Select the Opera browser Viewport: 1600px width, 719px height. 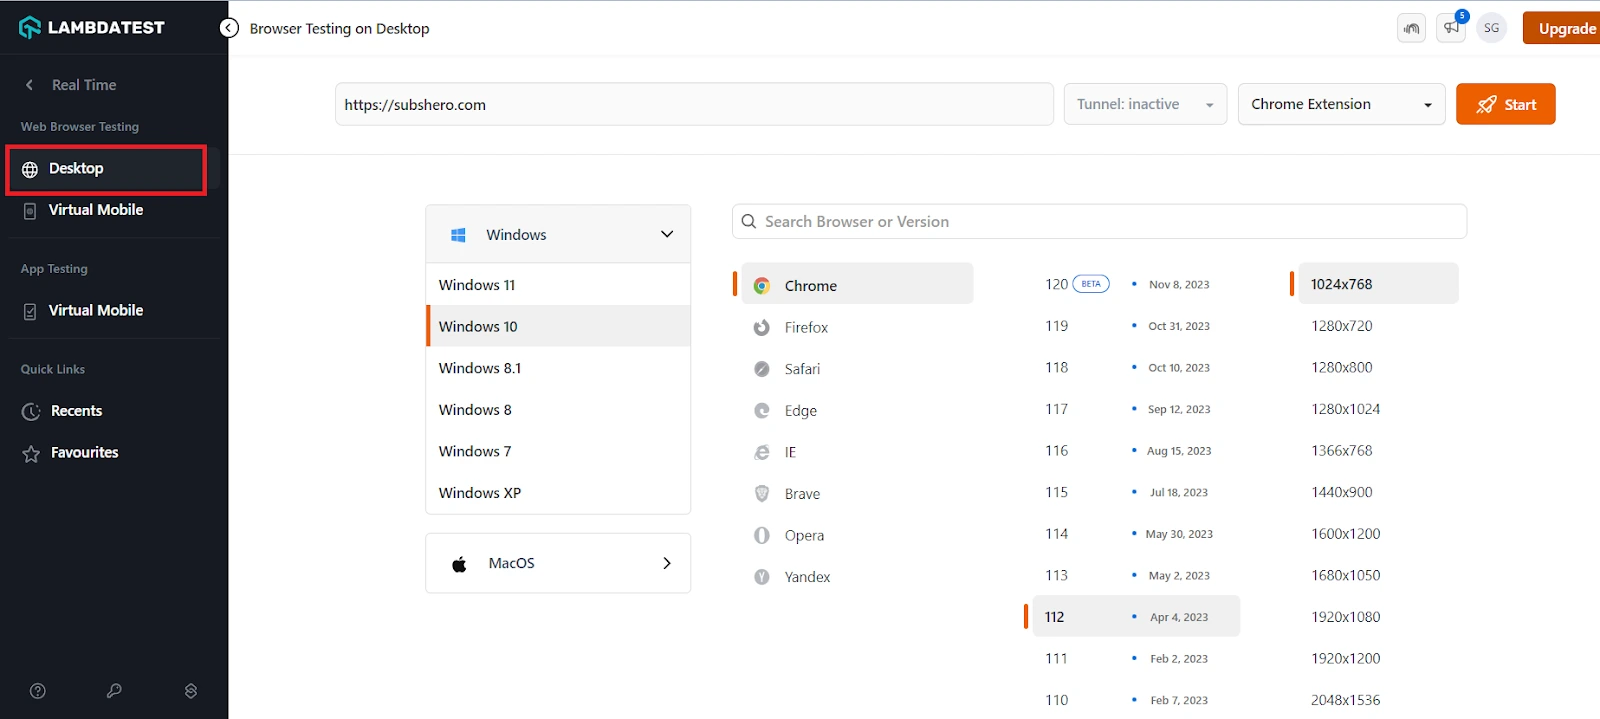[x=804, y=536]
